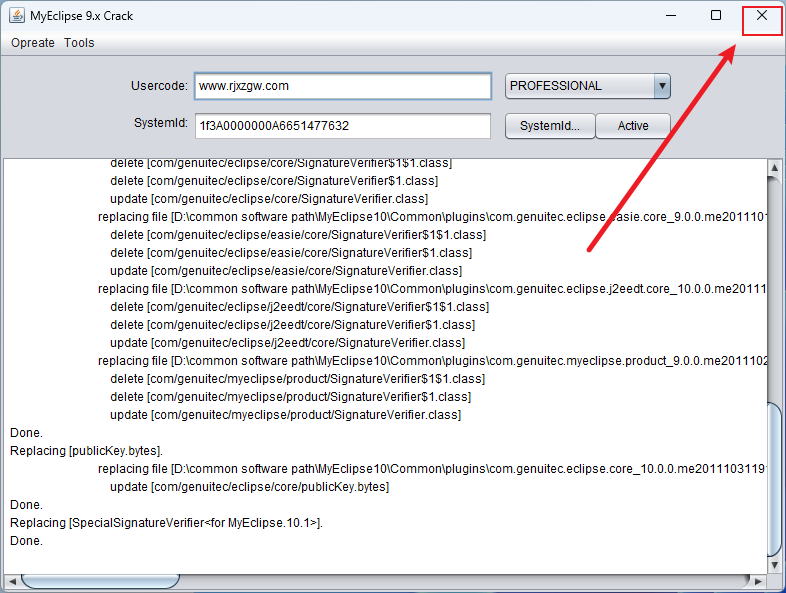Click log line 'Replacing [publicKey.bytes].'
This screenshot has height=593, width=786.
point(86,451)
